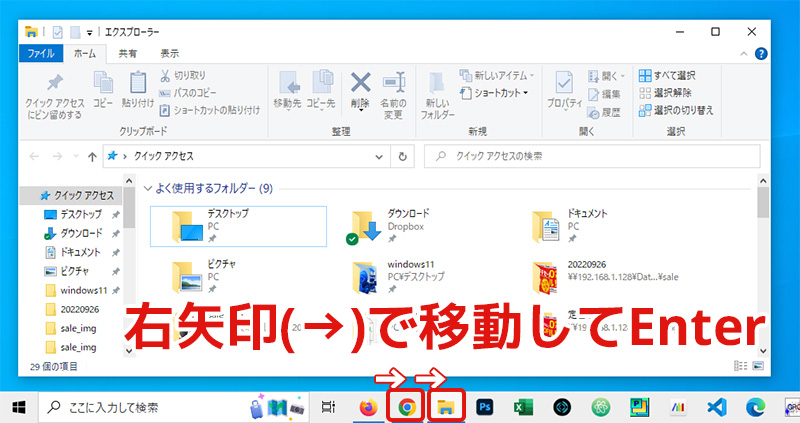
Task: Choose Copy path (パスのコピー)
Action: 188,93
